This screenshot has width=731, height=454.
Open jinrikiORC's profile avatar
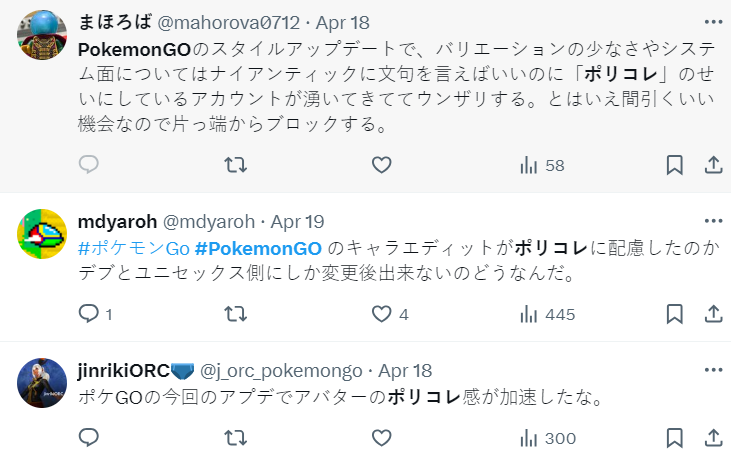point(43,383)
